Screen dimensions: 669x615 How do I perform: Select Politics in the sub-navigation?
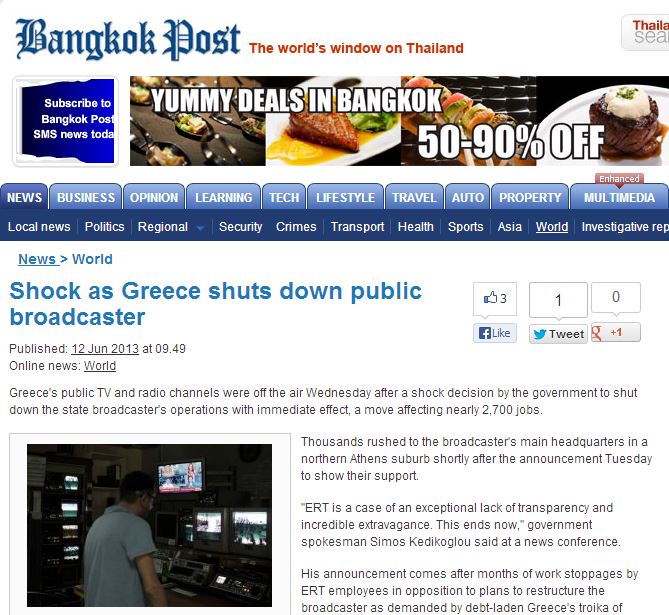105,227
